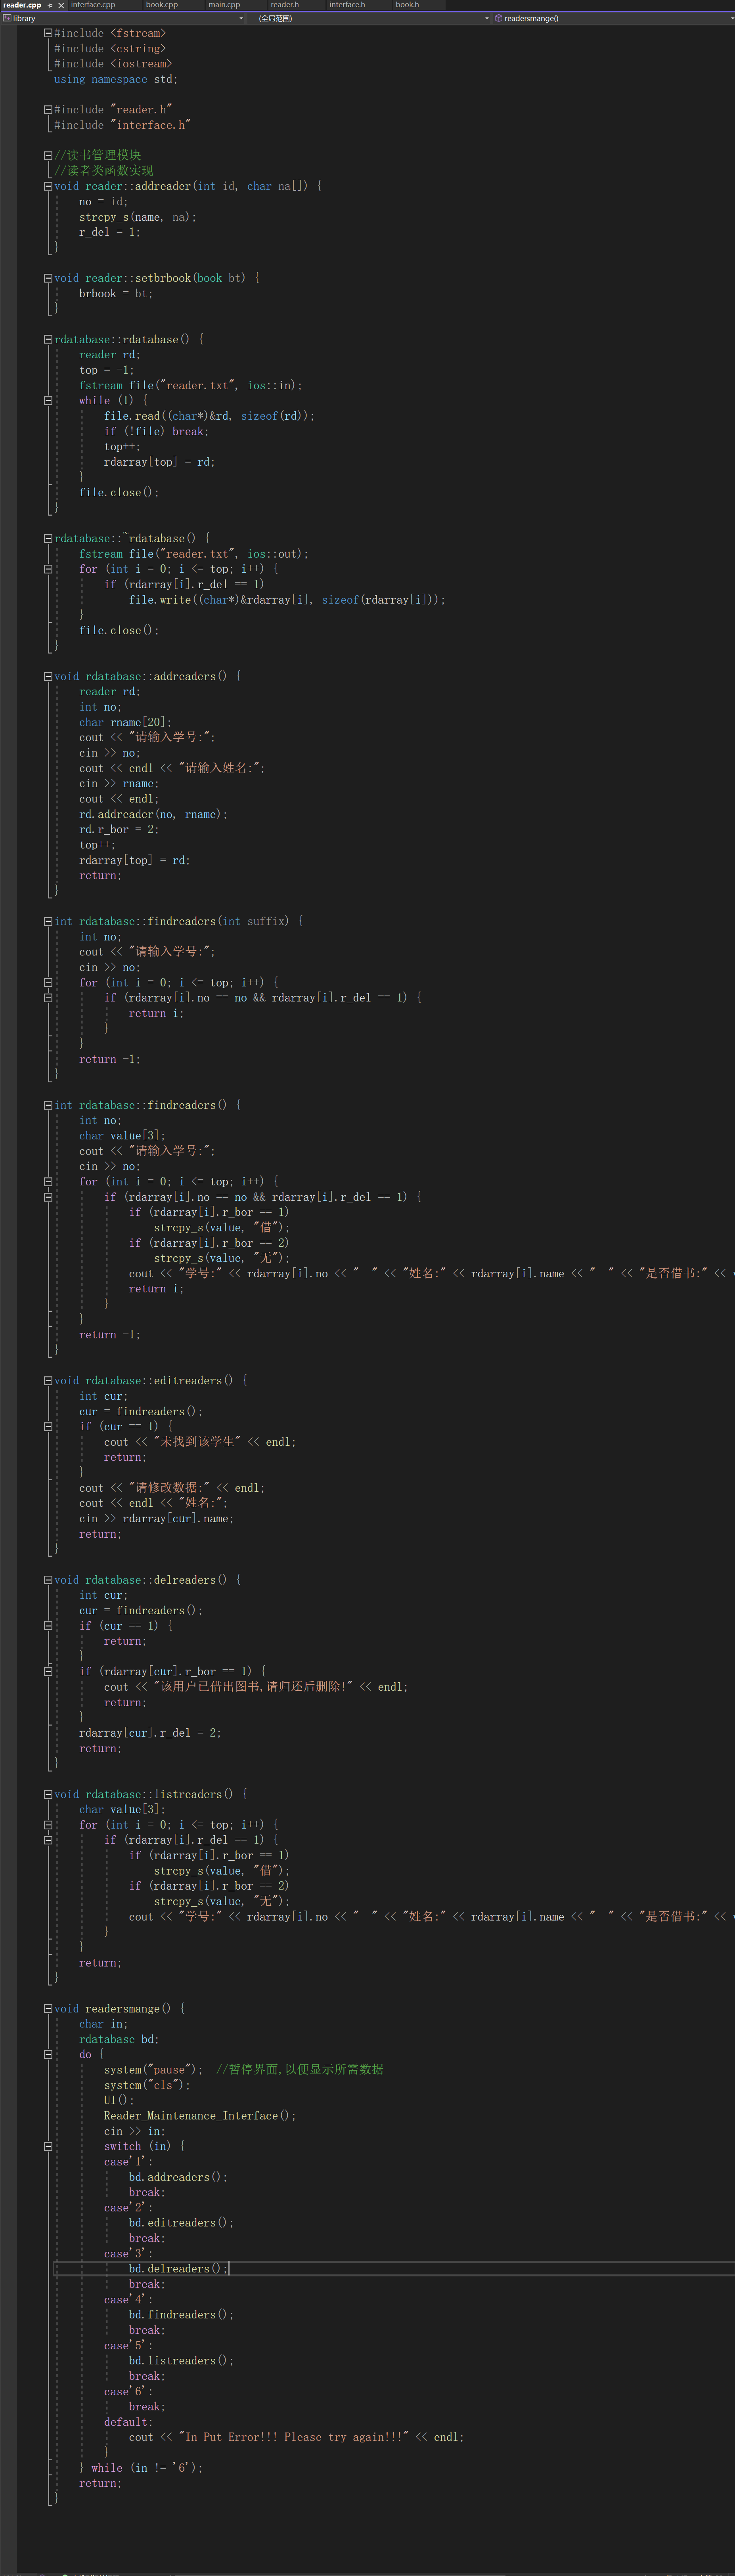The height and width of the screenshot is (2576, 735).
Task: Click the 'rd.addreader(no, rname);' line
Action: (x=154, y=814)
